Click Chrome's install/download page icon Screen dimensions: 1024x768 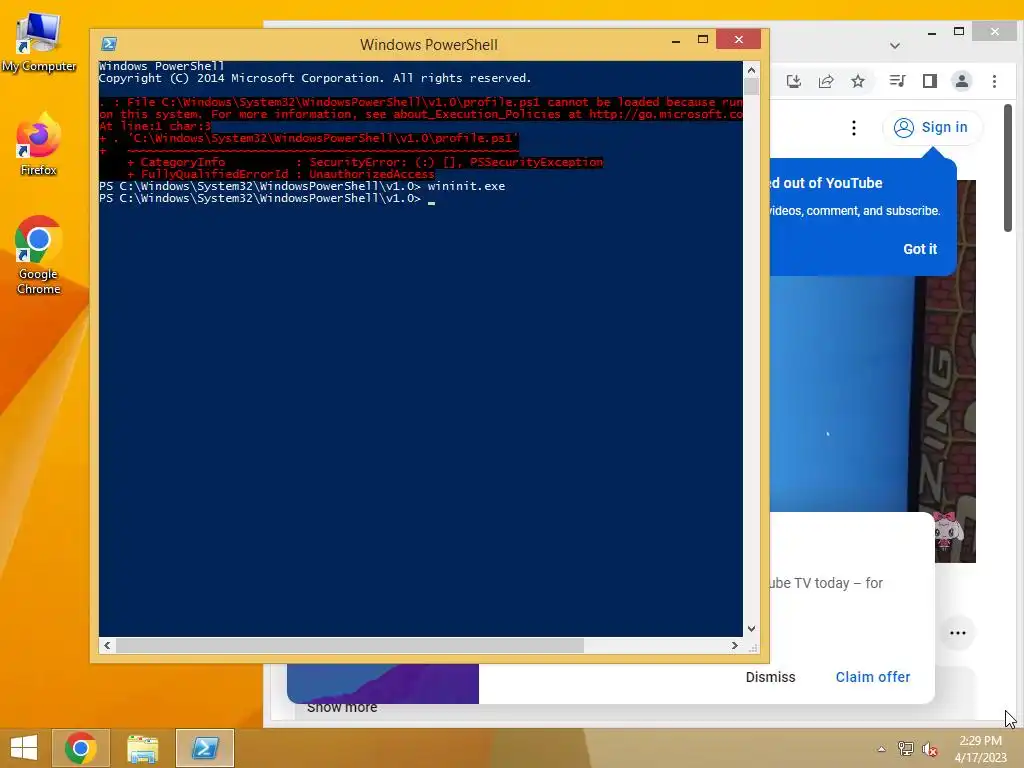pyautogui.click(x=793, y=81)
